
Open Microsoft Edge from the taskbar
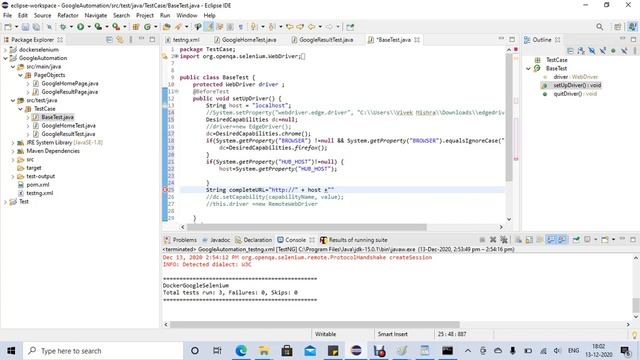tap(241, 351)
